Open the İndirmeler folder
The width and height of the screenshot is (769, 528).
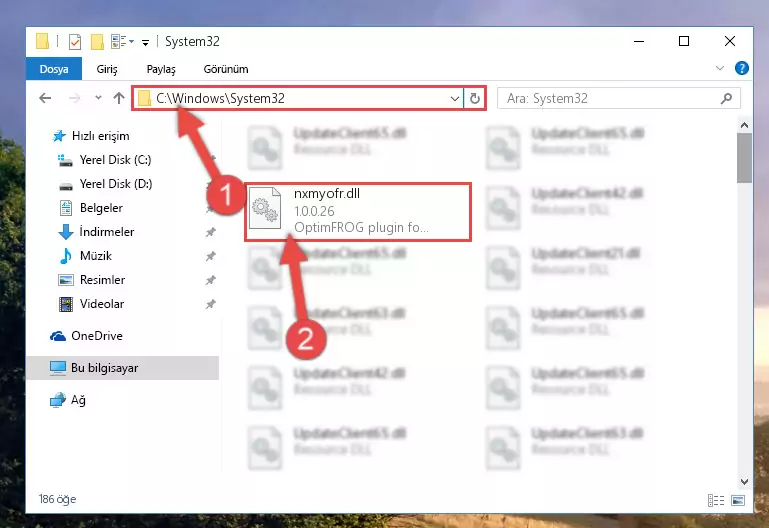107,232
